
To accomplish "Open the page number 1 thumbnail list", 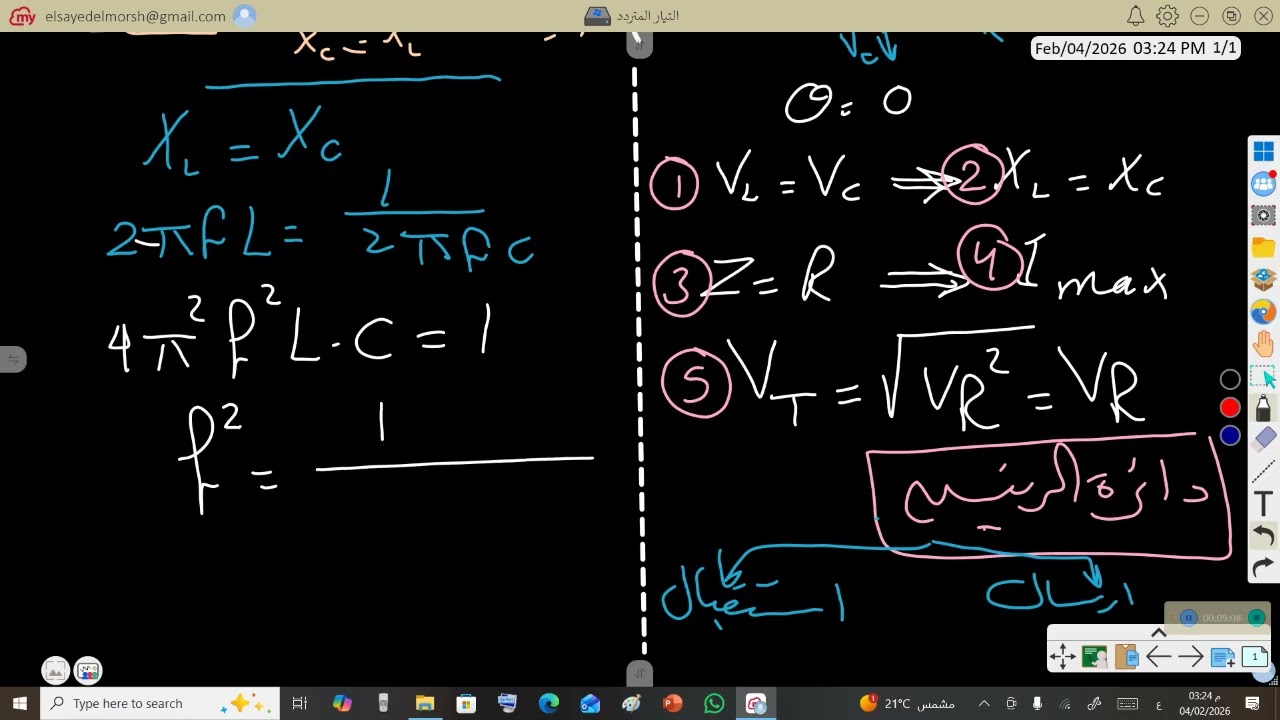I will tap(1255, 657).
